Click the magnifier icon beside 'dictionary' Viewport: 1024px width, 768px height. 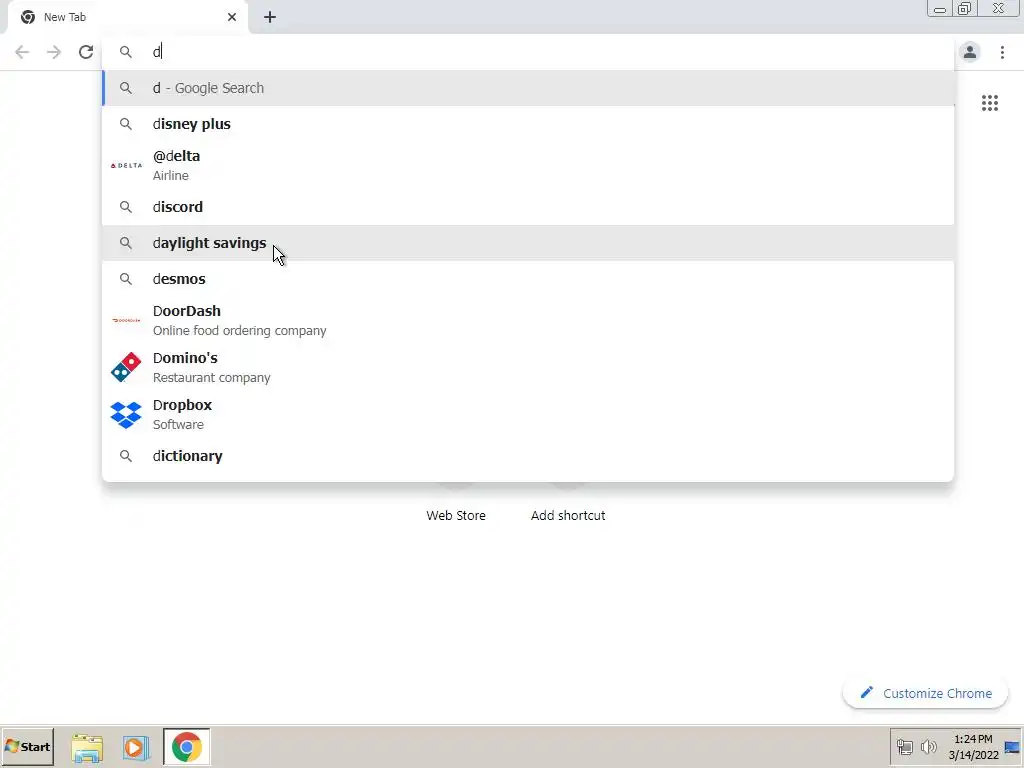(126, 456)
